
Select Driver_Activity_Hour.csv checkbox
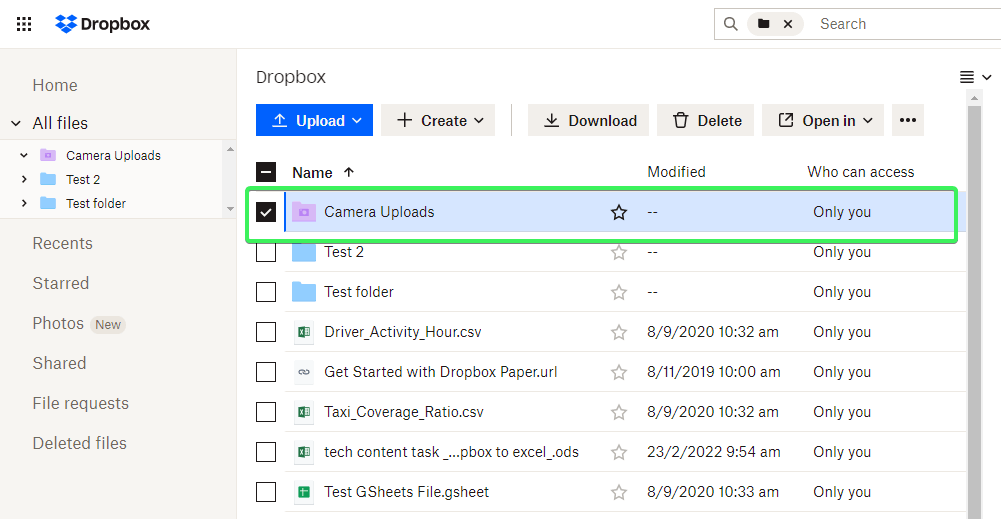coord(266,332)
